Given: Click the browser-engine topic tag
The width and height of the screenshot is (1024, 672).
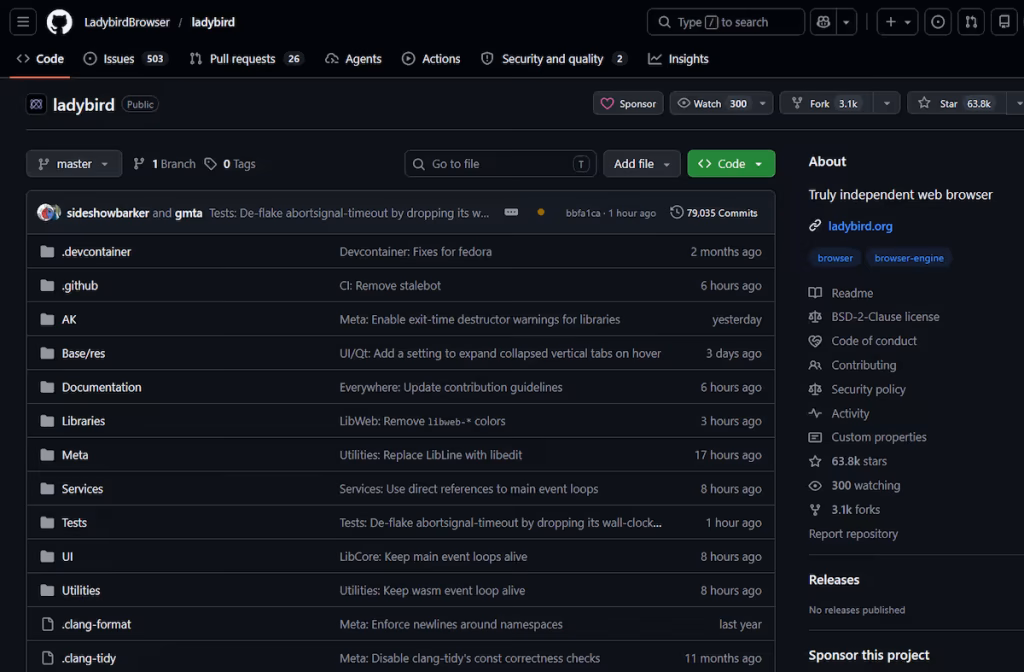Looking at the screenshot, I should [908, 258].
